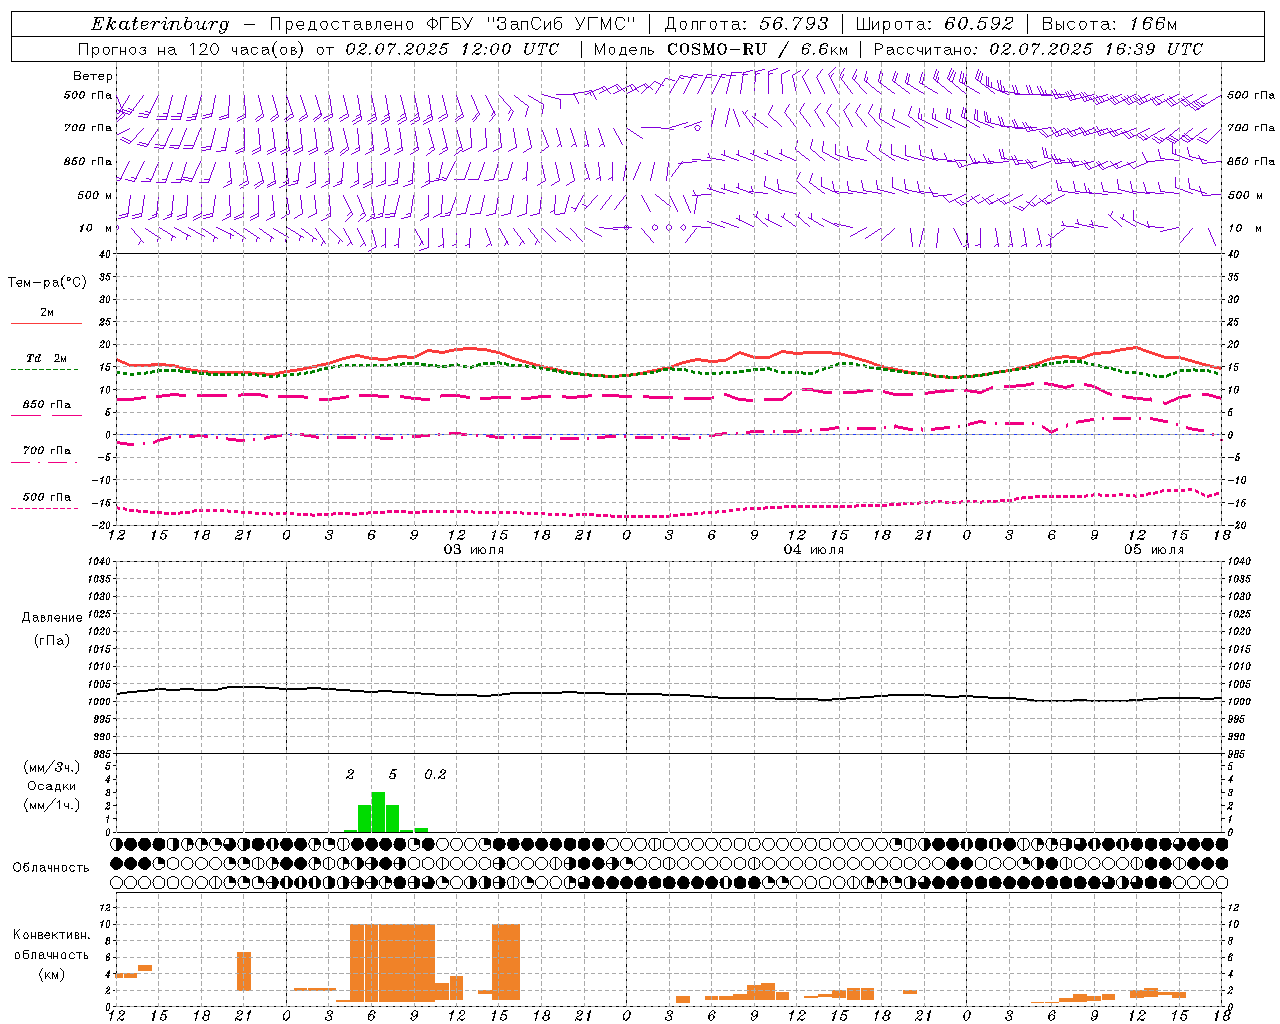Click the '(мм/1ч.)' precipitation unit label
The height and width of the screenshot is (1024, 1280).
[x=52, y=805]
